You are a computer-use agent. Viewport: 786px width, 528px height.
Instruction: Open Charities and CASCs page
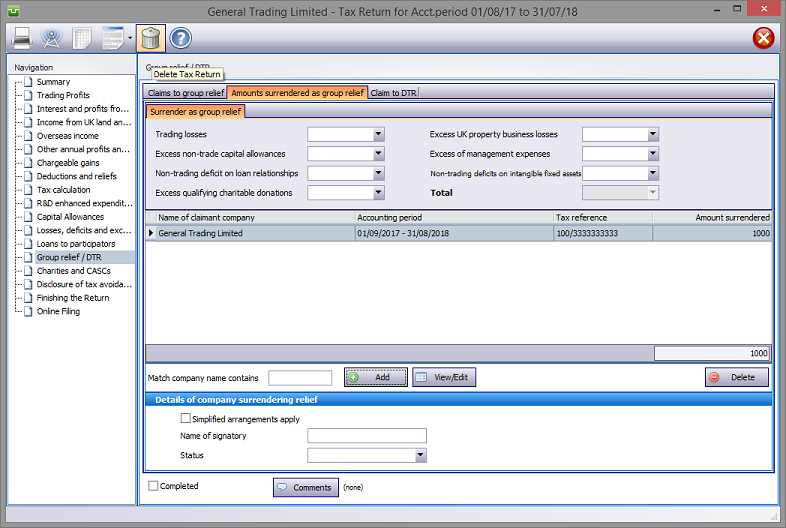point(74,271)
